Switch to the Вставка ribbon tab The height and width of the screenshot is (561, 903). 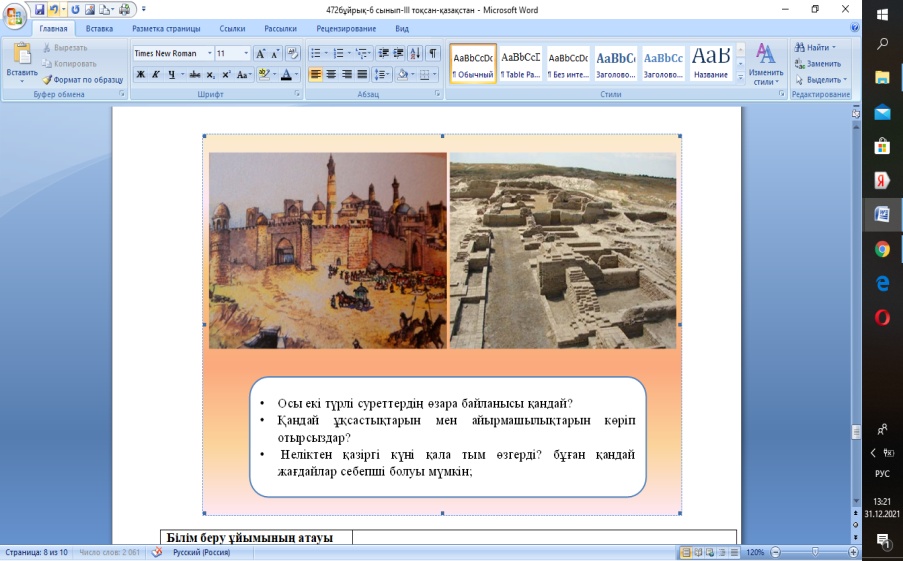pyautogui.click(x=99, y=29)
